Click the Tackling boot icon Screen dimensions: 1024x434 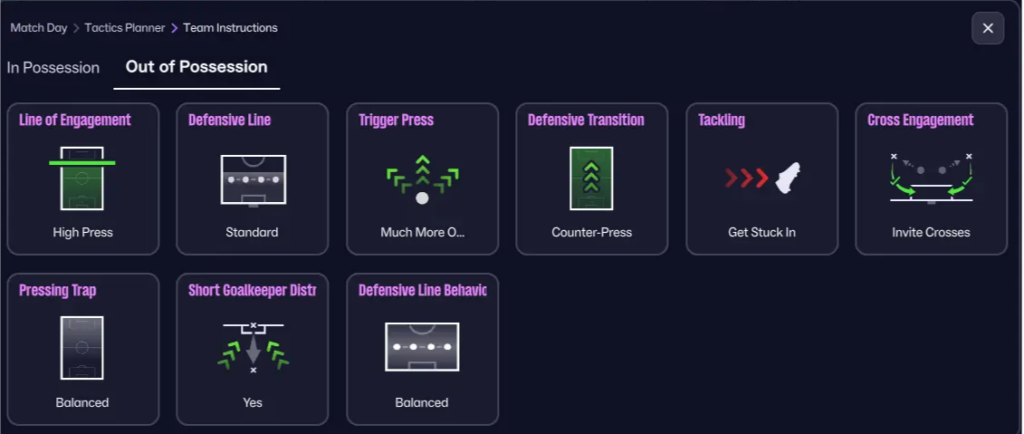[762, 179]
